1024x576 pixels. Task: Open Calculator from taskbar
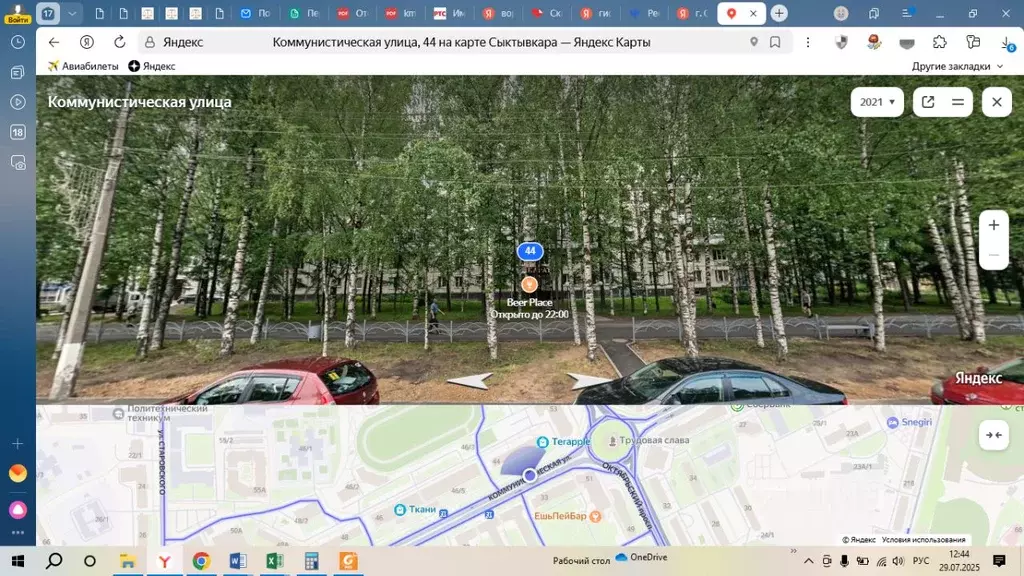[x=312, y=561]
